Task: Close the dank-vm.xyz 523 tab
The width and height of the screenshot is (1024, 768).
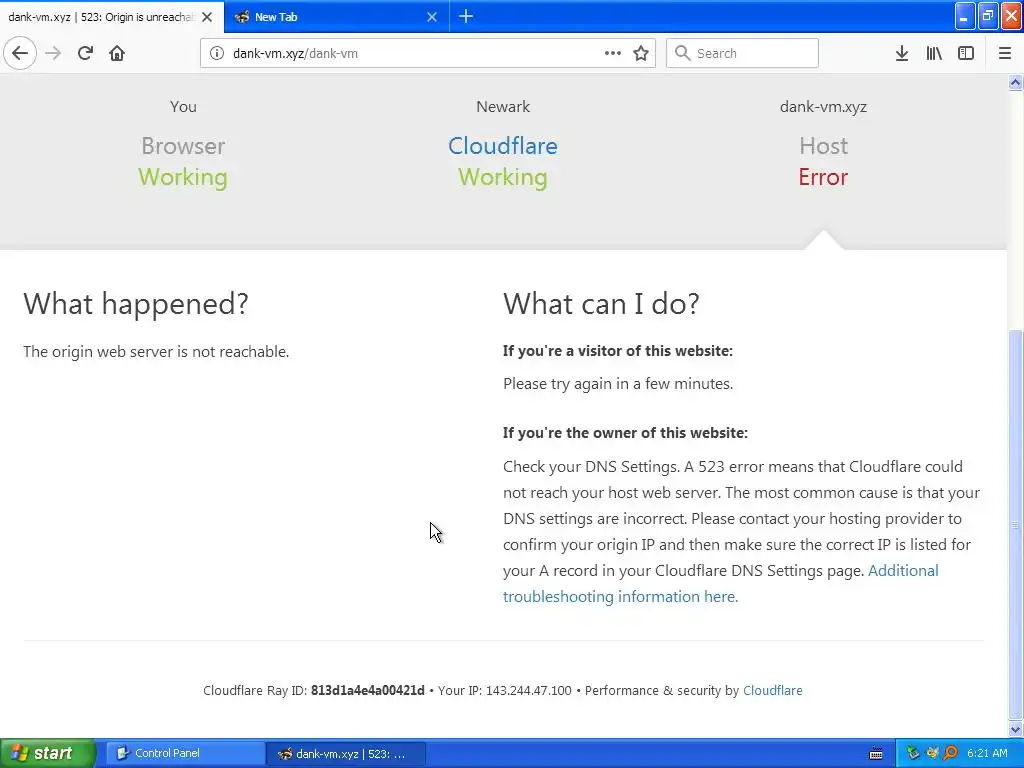Action: tap(207, 17)
